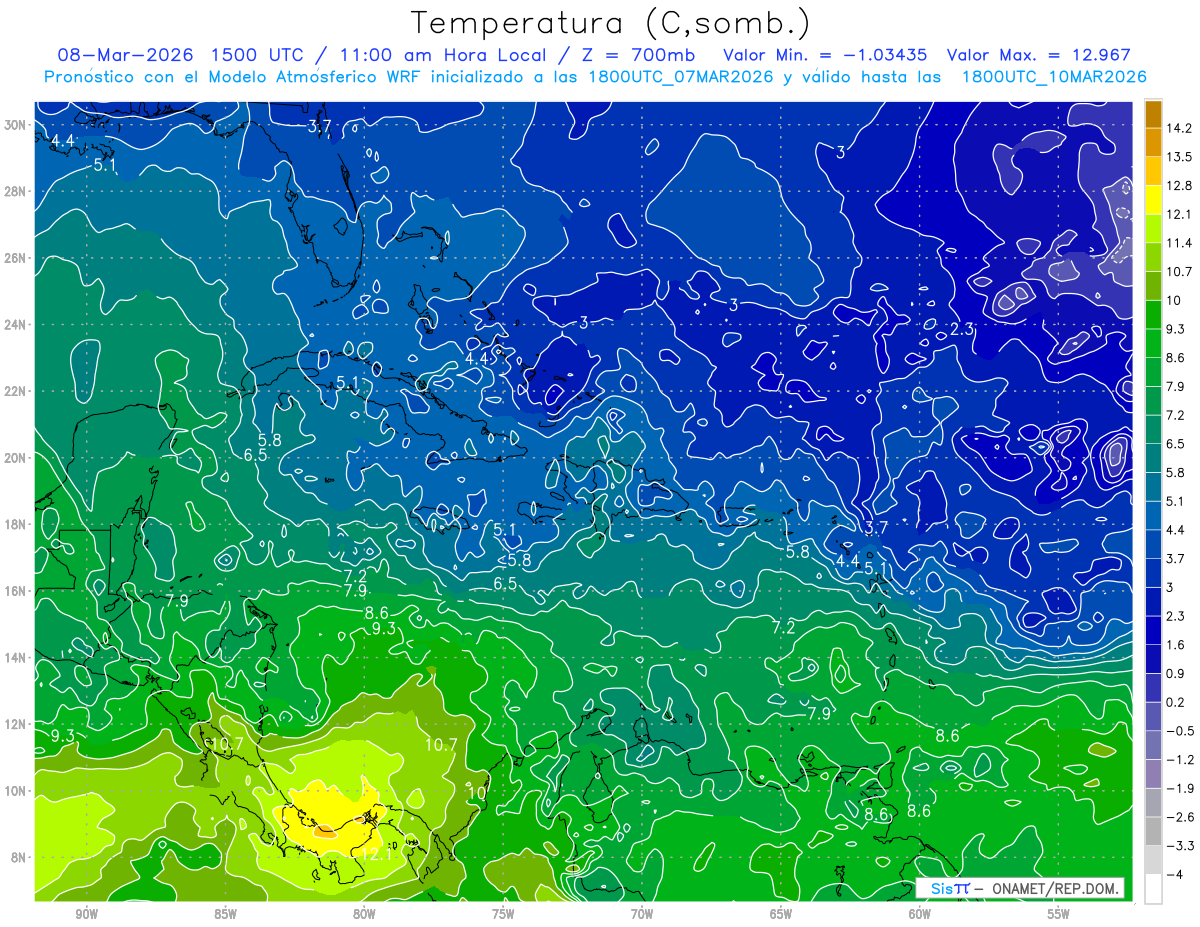Click the 0.9 value in the color legend
This screenshot has width=1200, height=927.
click(x=1176, y=673)
